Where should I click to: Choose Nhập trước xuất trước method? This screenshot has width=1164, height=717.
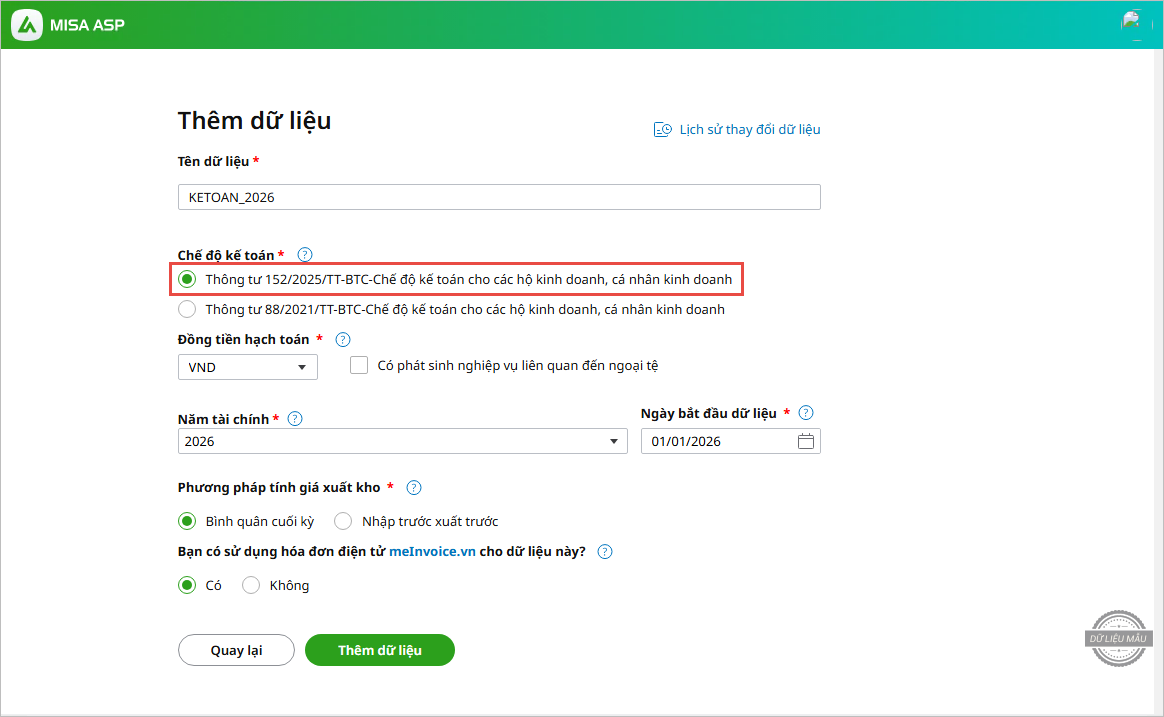(343, 521)
